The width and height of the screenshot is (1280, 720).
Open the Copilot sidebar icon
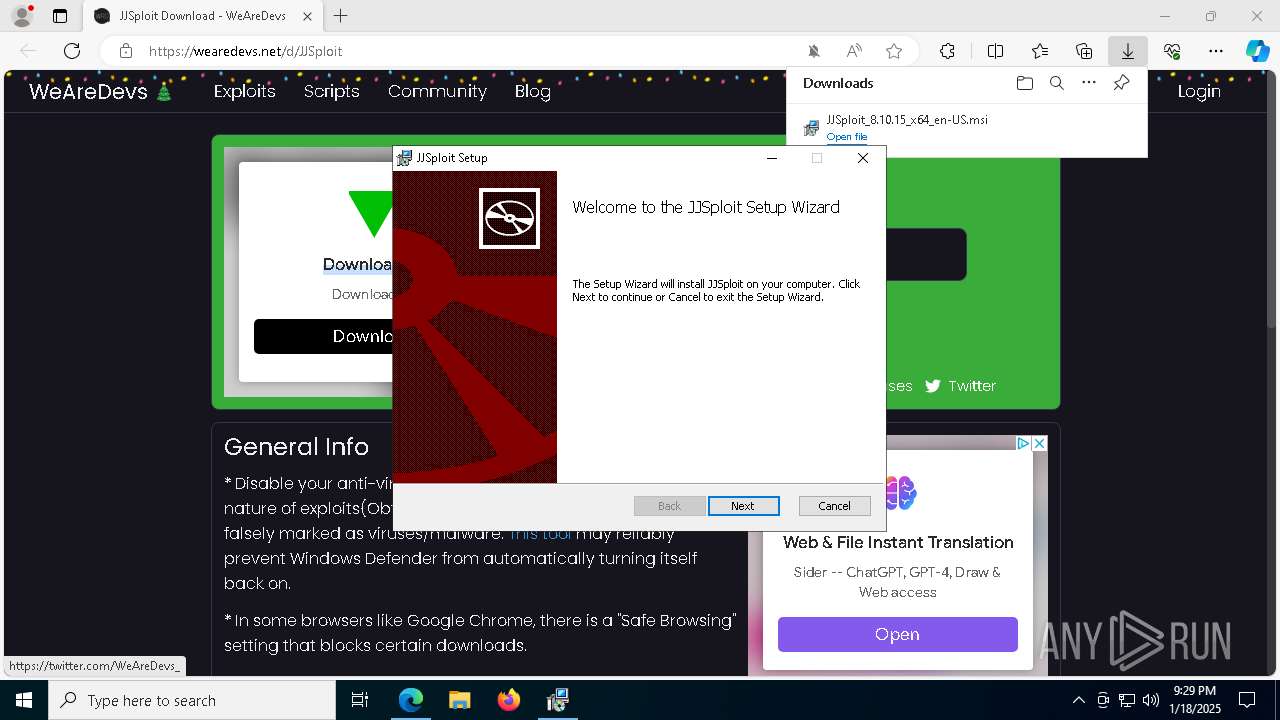click(1257, 51)
